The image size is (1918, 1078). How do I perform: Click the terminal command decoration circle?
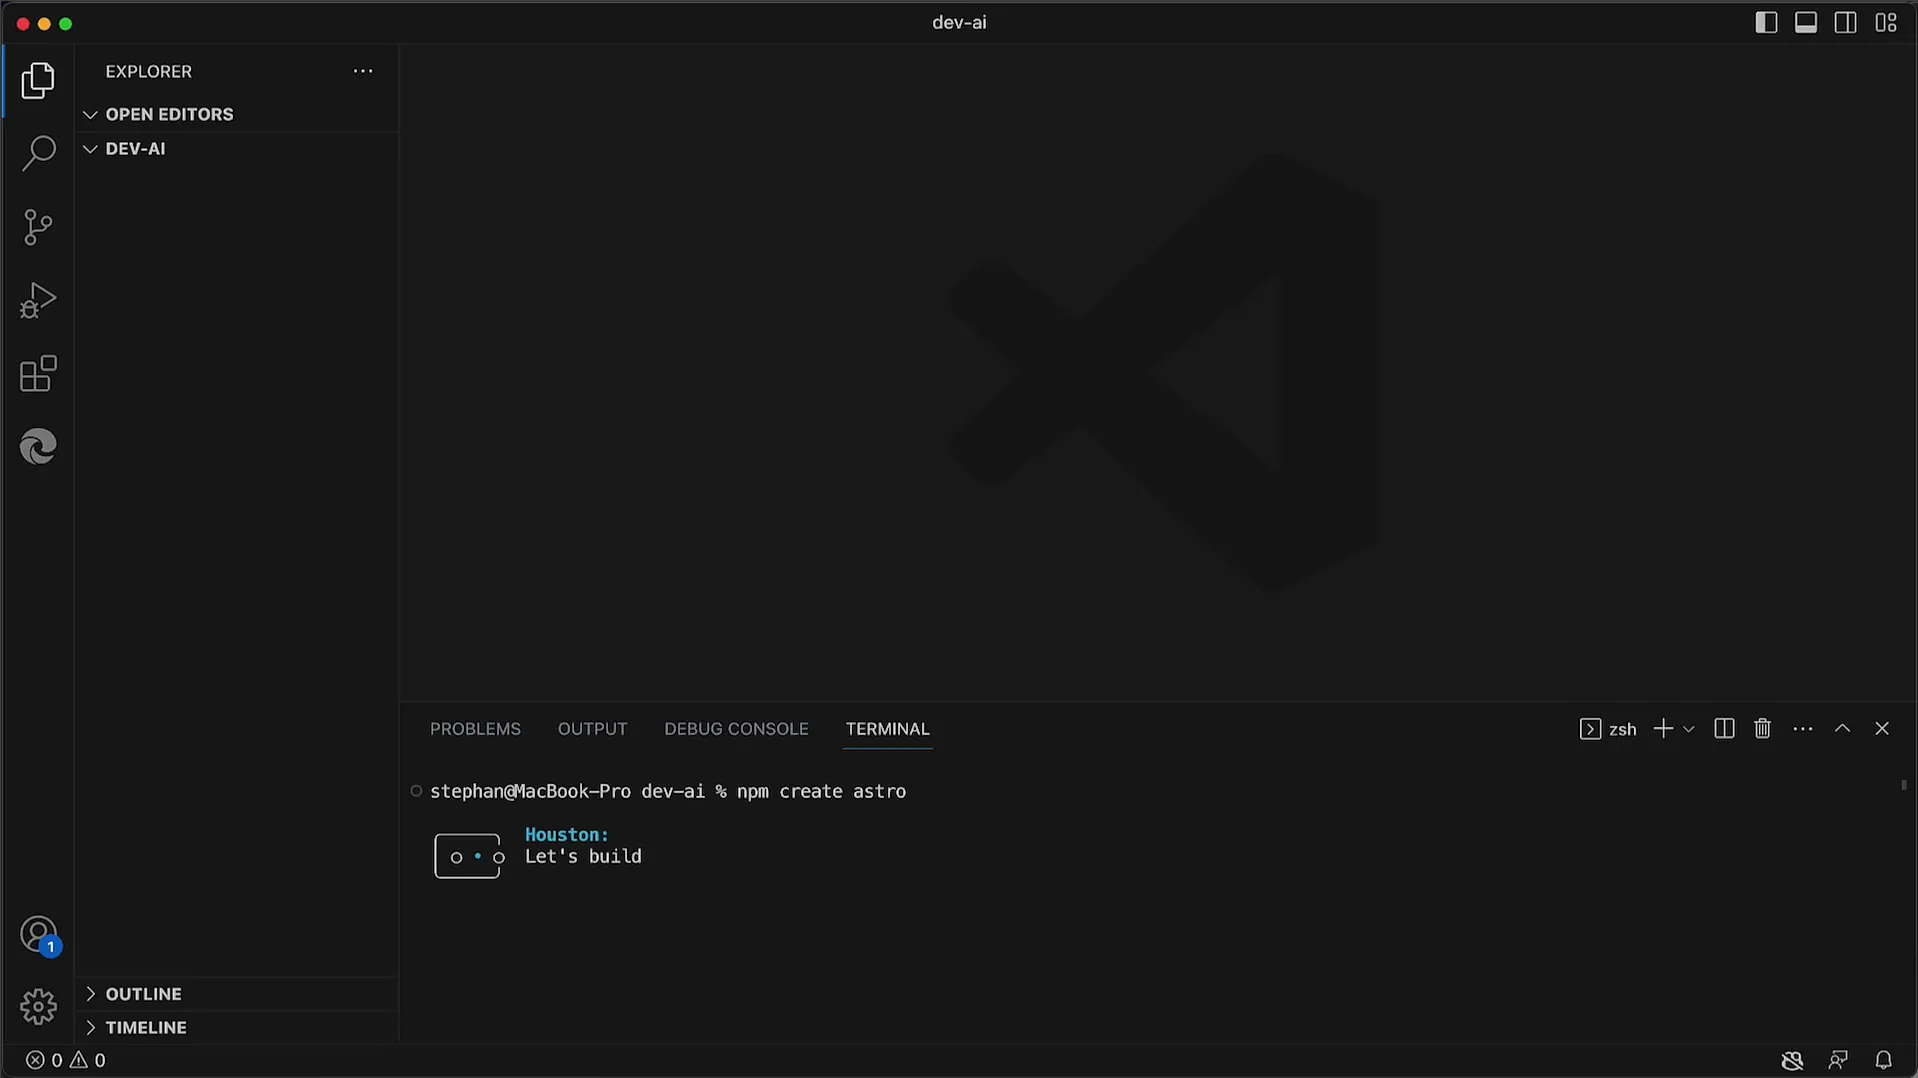416,791
